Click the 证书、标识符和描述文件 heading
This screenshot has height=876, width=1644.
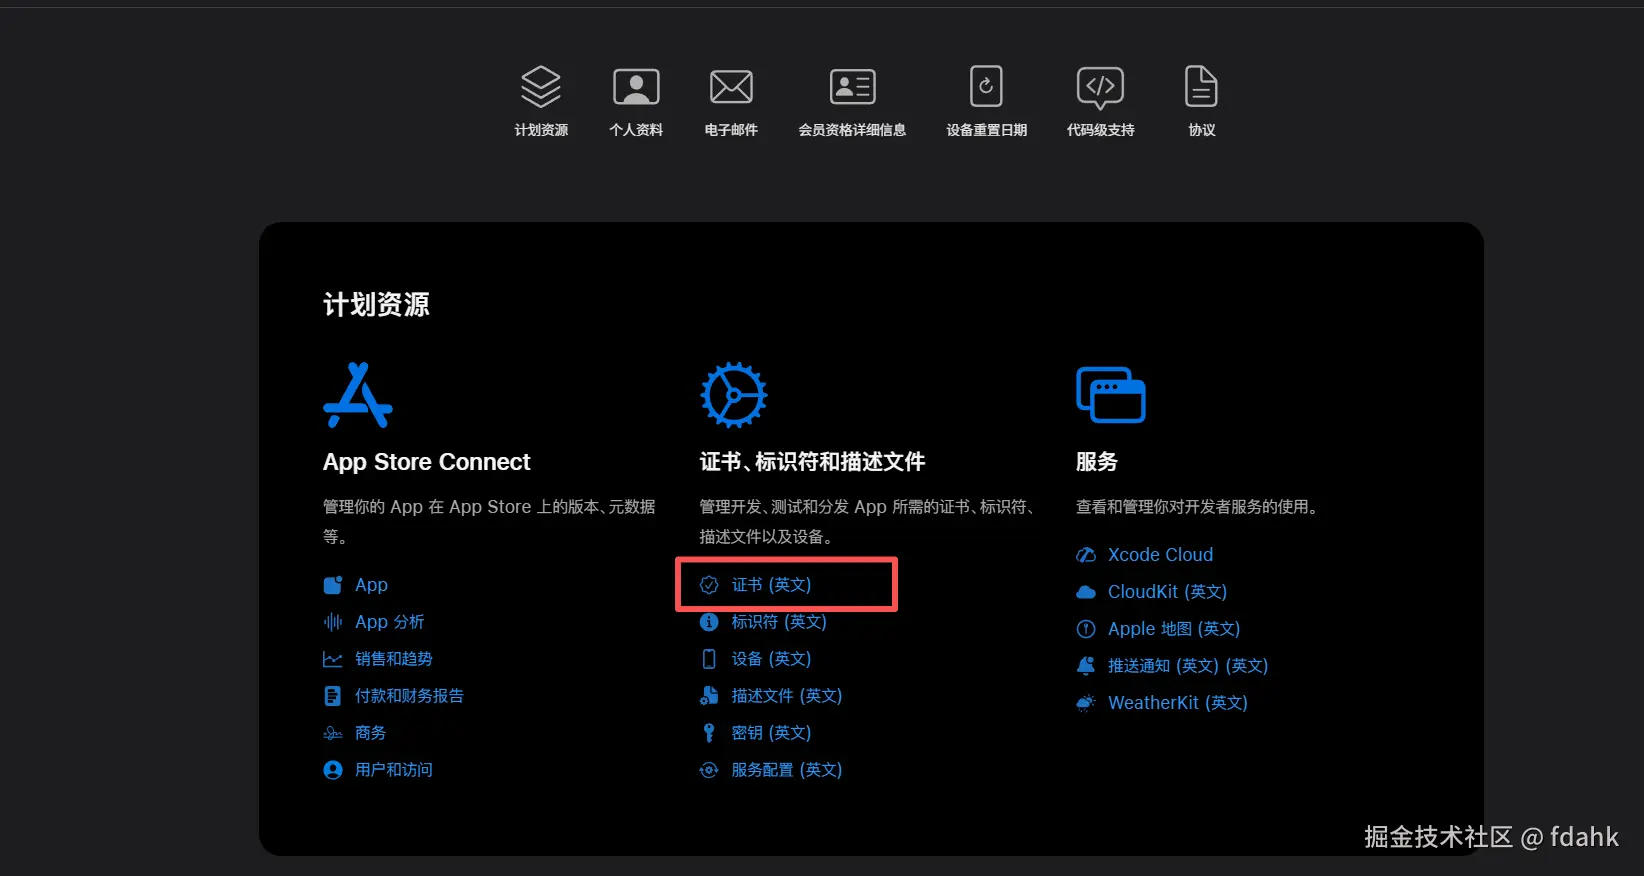click(x=812, y=462)
